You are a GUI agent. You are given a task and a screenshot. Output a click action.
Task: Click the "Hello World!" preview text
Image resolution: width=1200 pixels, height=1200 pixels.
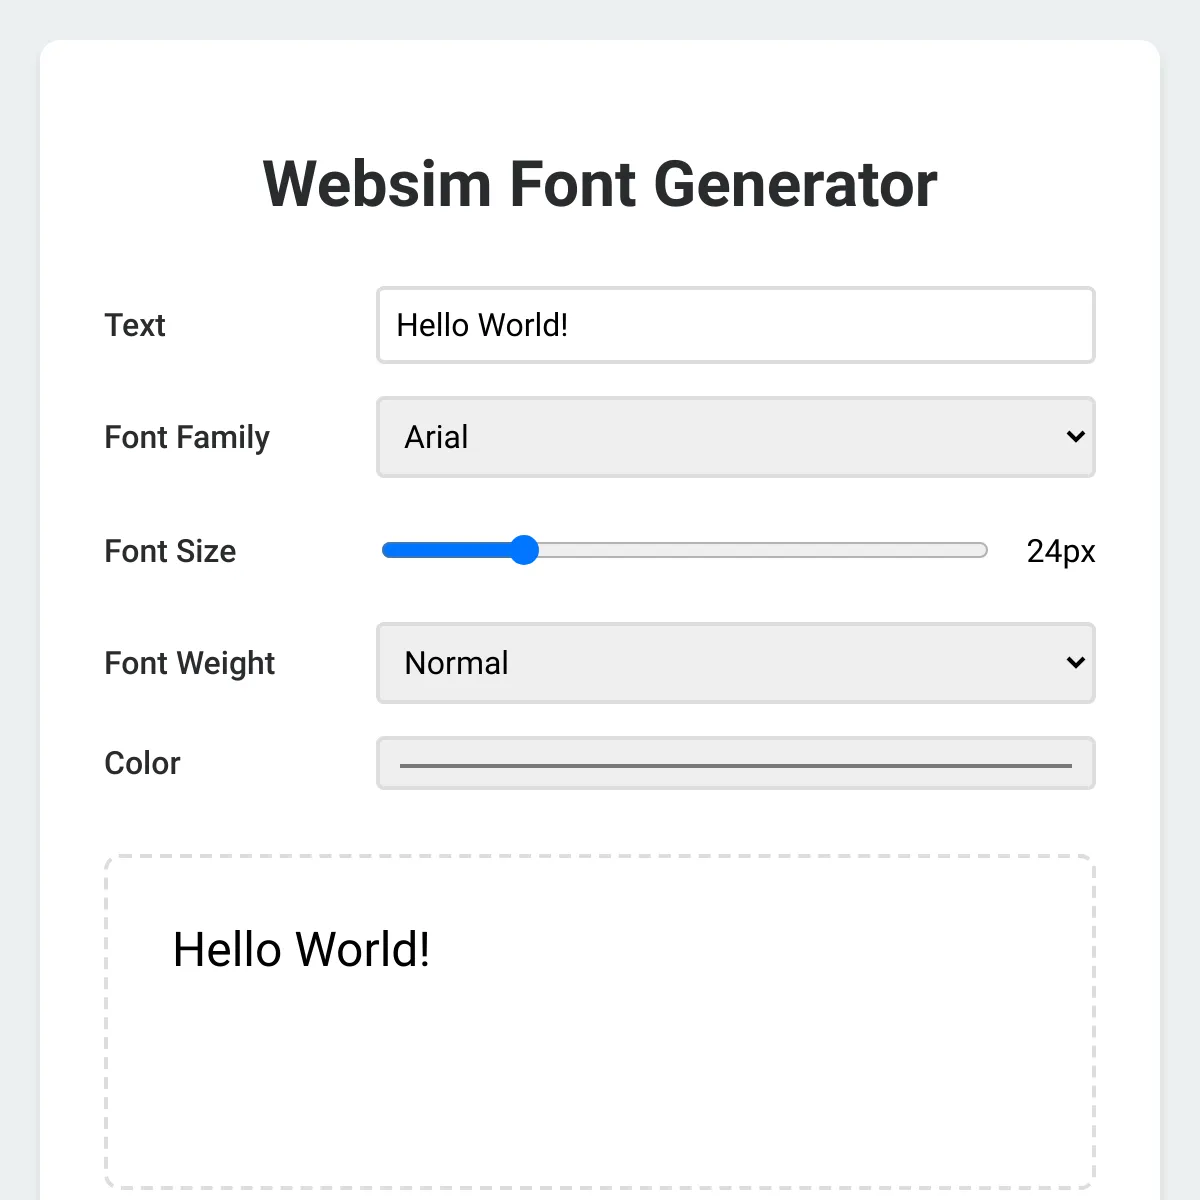(x=301, y=949)
